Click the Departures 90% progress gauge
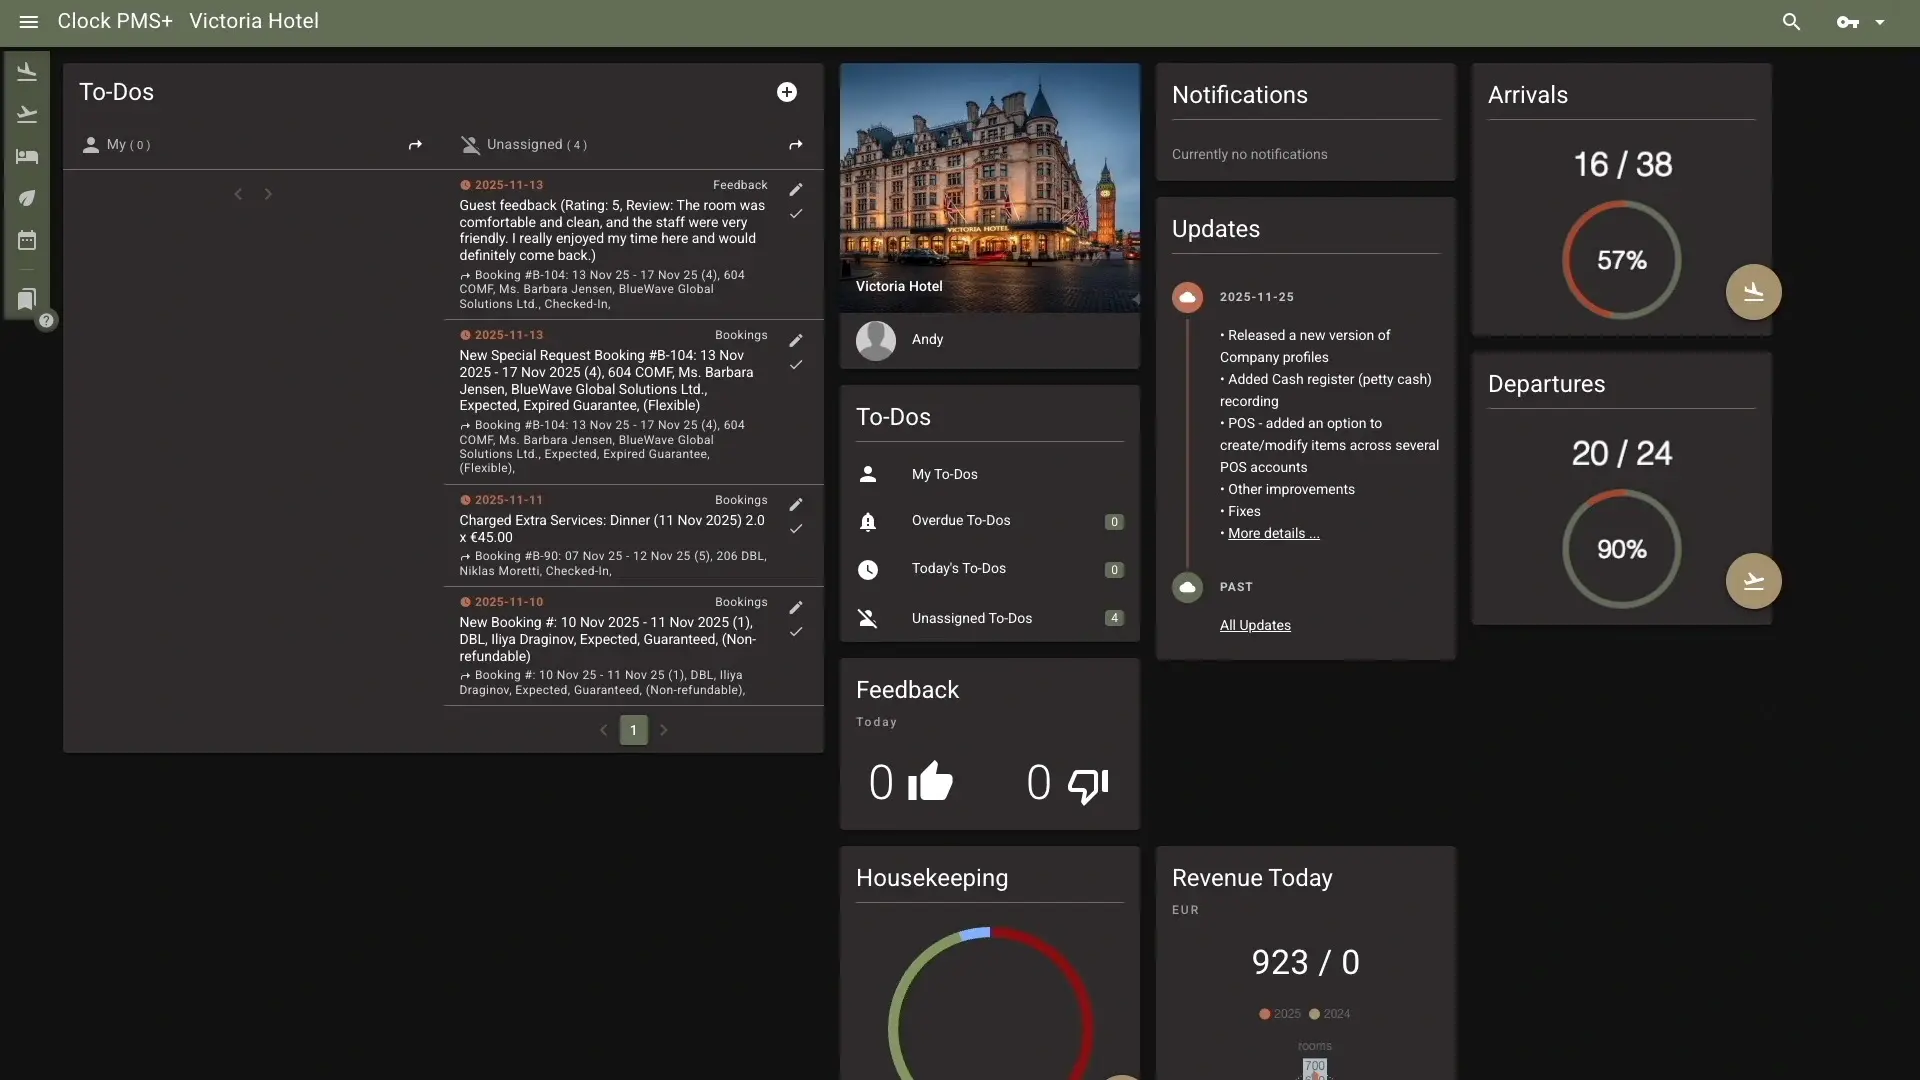The width and height of the screenshot is (1920, 1080). (1621, 549)
